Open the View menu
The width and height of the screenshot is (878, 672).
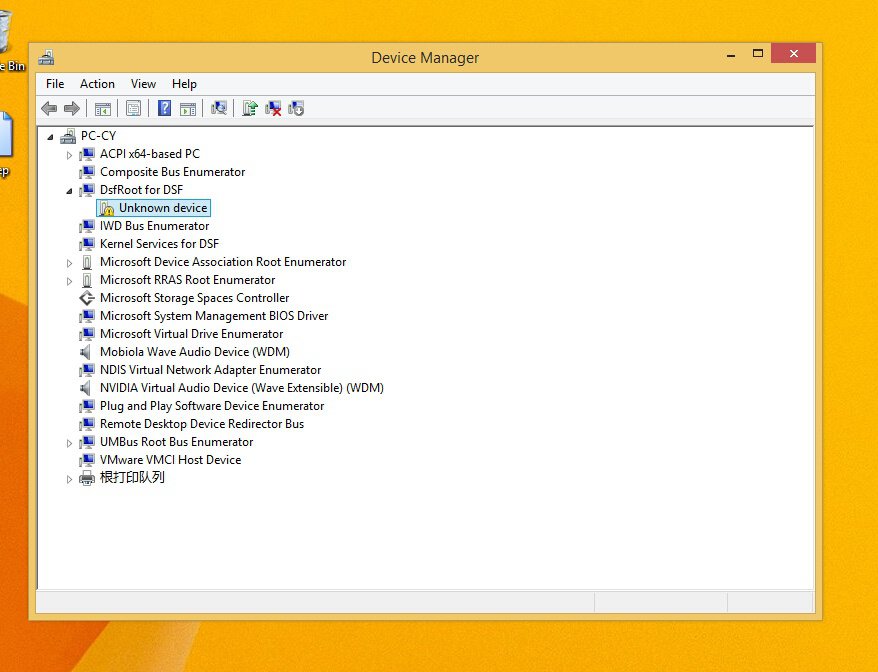pos(143,84)
